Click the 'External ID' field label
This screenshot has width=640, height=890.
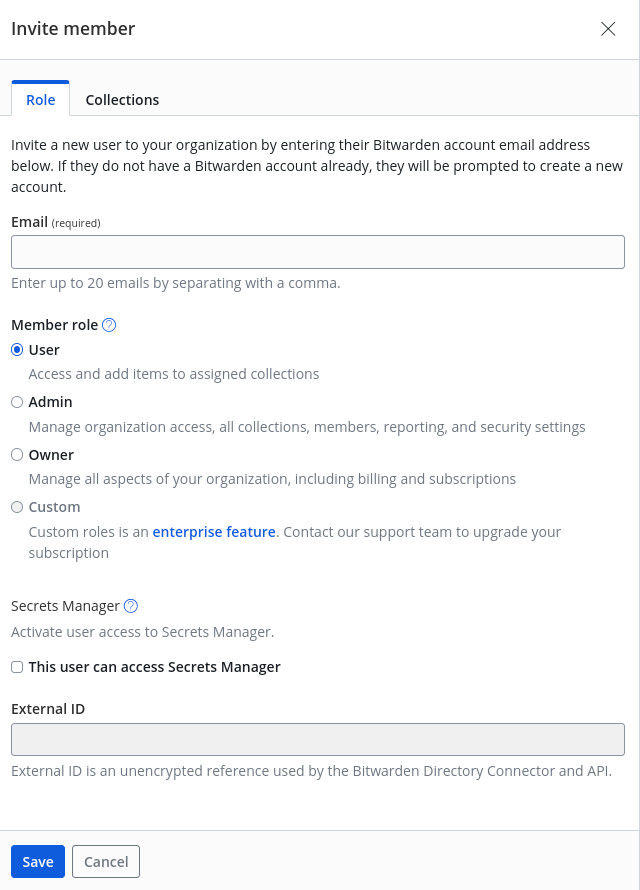(x=48, y=709)
